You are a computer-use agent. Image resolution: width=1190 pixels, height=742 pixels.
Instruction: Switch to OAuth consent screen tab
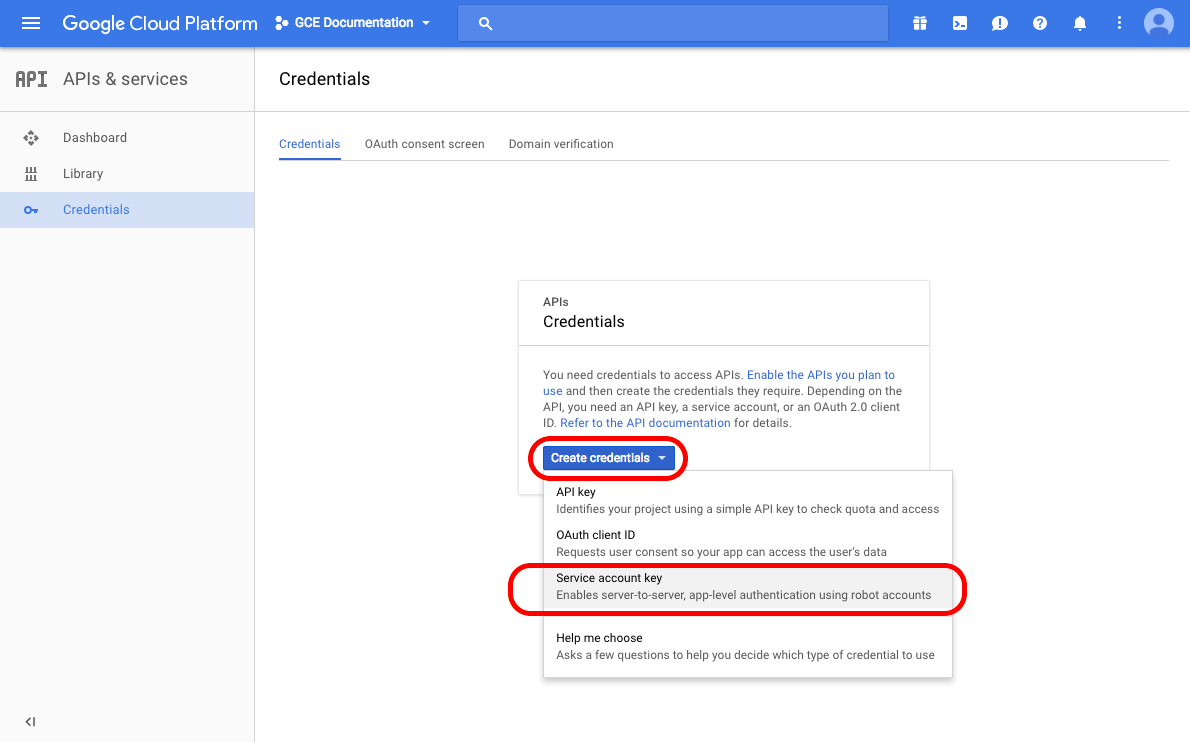424,144
